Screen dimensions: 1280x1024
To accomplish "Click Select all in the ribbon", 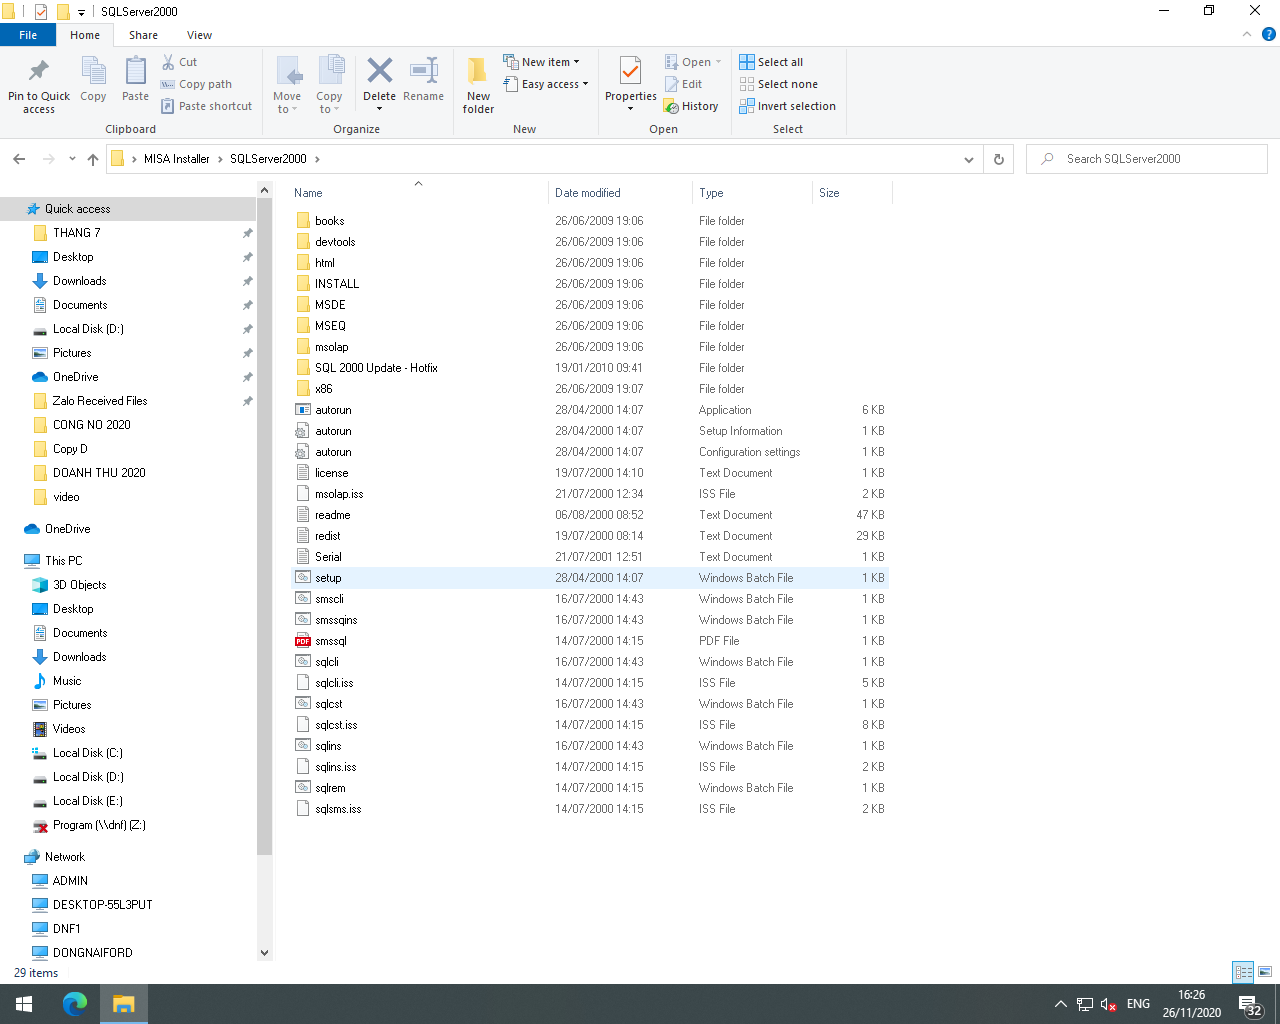I will pos(771,62).
